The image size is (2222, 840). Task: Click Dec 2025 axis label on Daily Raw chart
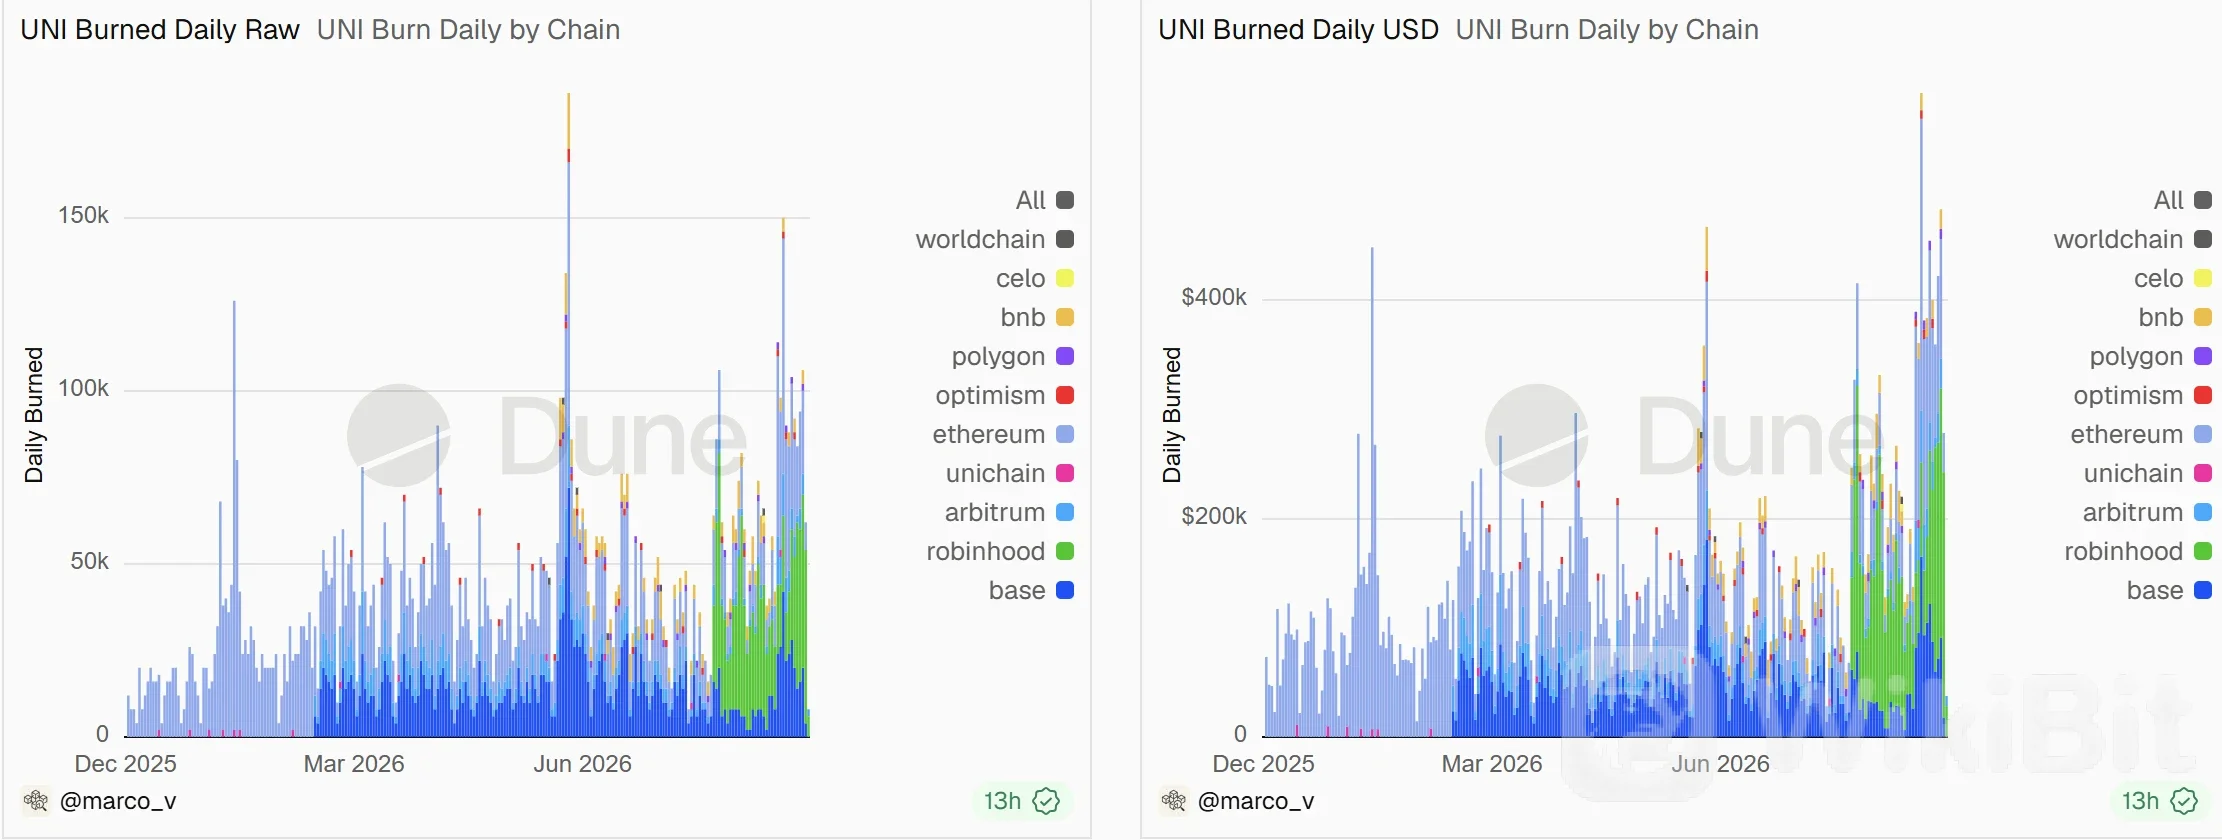click(125, 764)
